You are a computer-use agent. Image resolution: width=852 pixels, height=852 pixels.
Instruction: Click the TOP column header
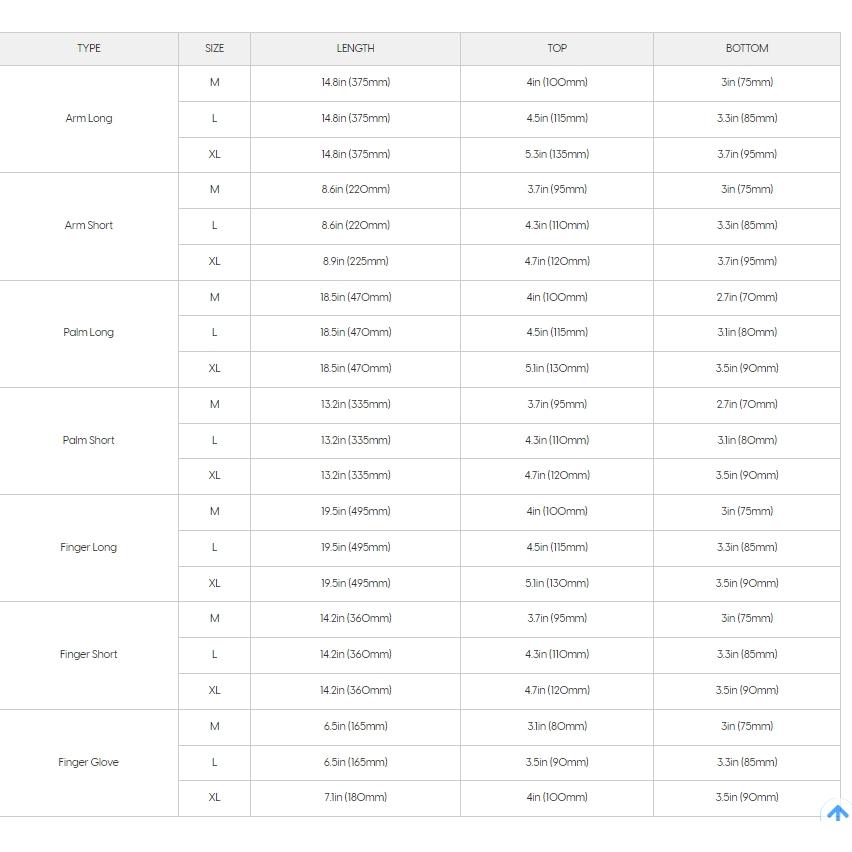coord(557,48)
